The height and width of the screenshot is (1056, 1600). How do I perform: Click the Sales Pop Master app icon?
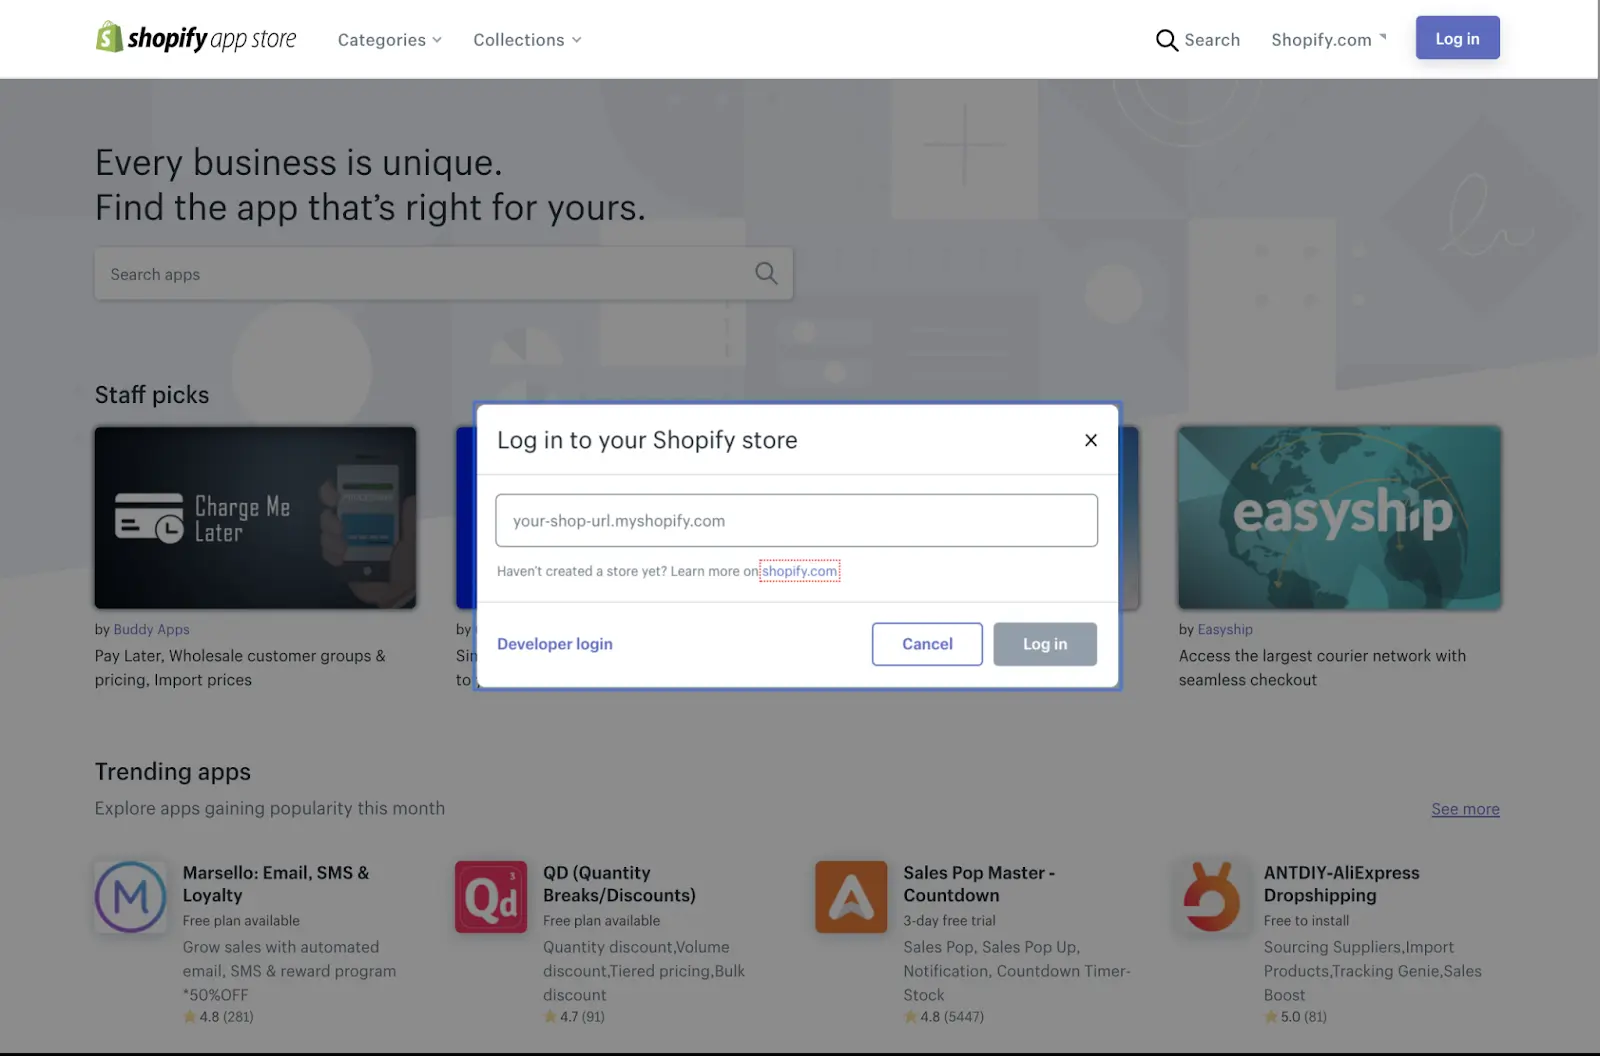coord(851,897)
